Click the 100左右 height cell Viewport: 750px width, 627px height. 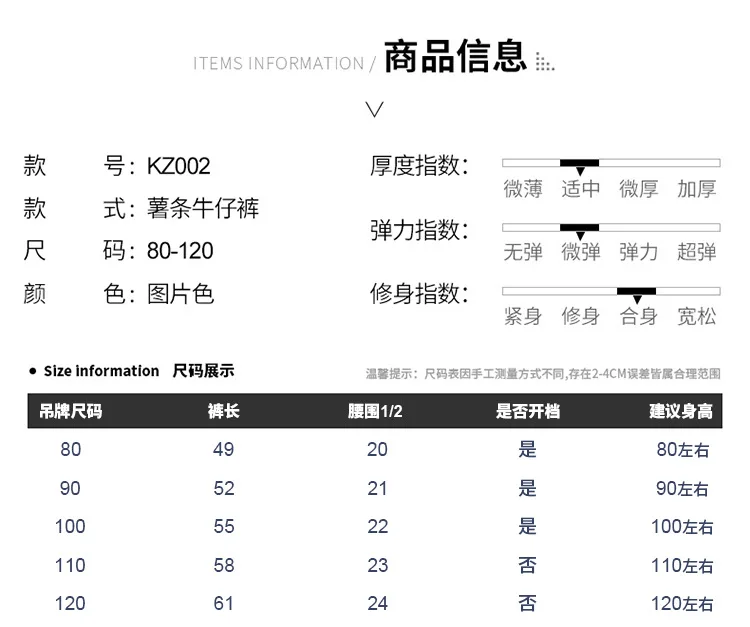tap(683, 527)
